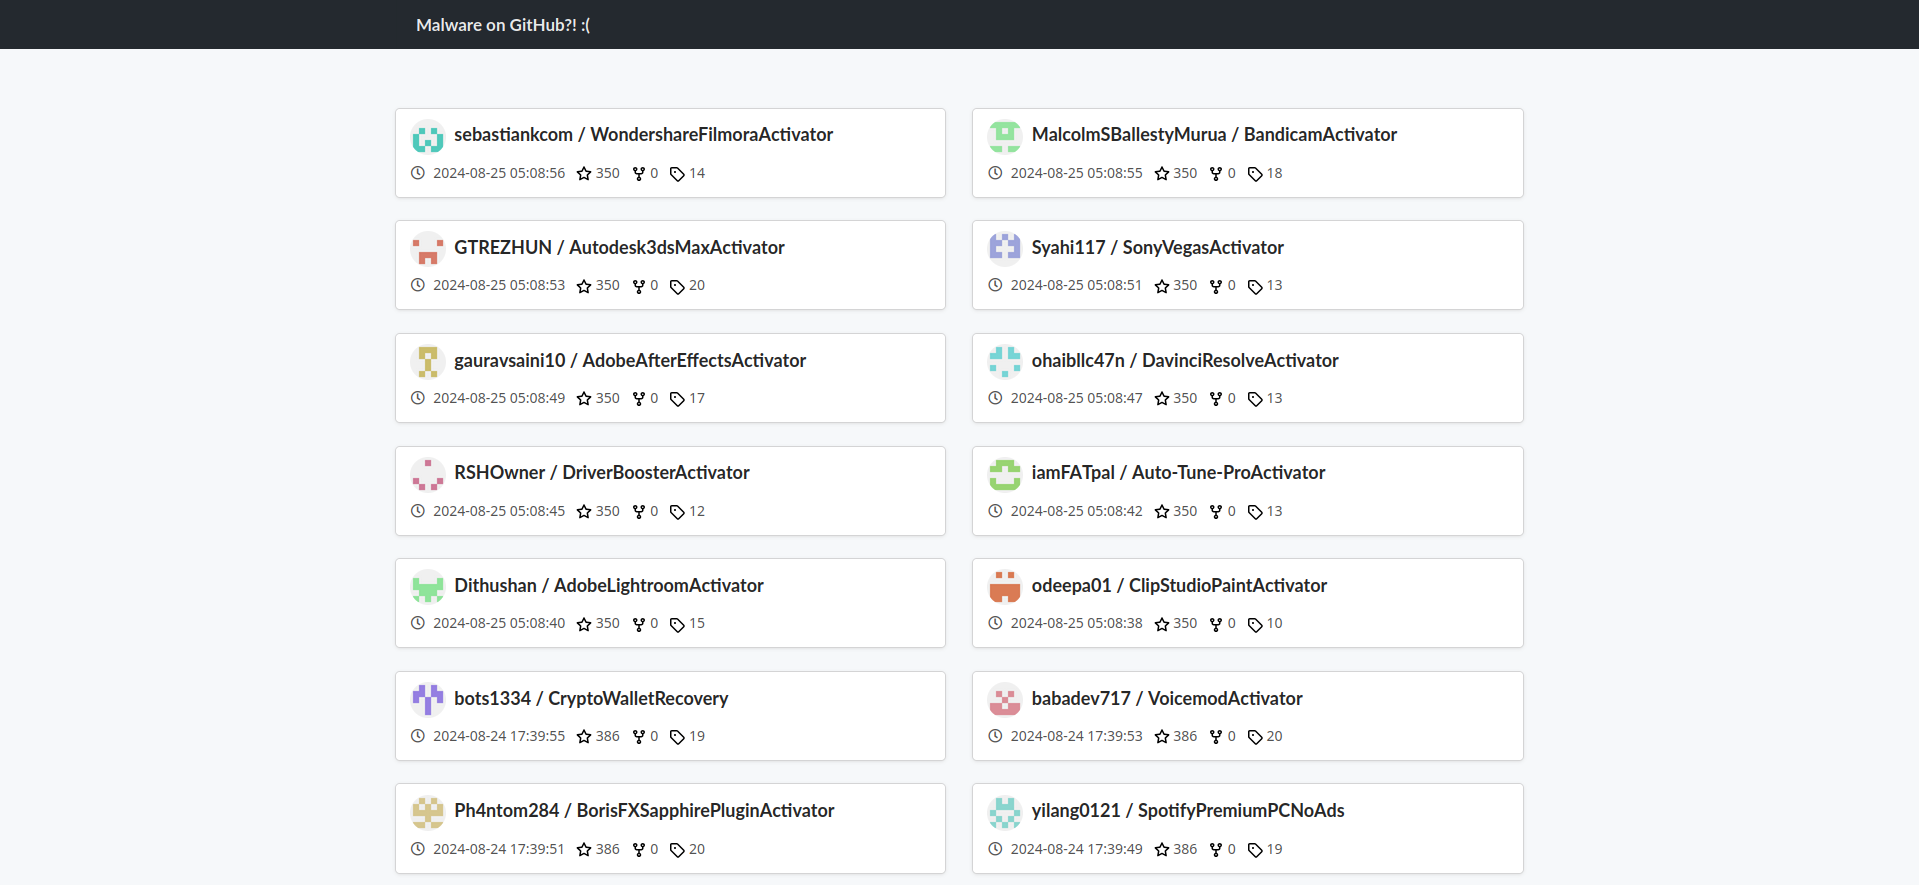Image resolution: width=1919 pixels, height=885 pixels.
Task: Open Ph4ntom284 / BorisFXSapphirePluginActivator repository
Action: tap(644, 811)
